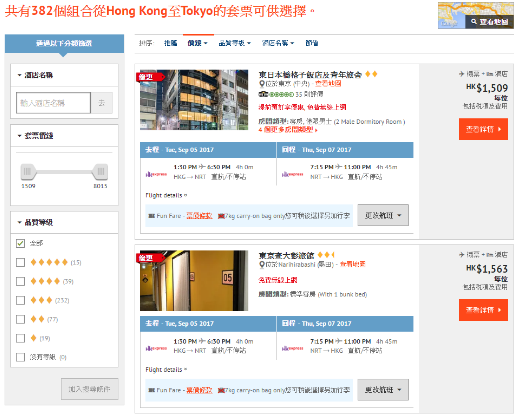Select the recommended sort tab
The image size is (518, 418).
coord(170,43)
